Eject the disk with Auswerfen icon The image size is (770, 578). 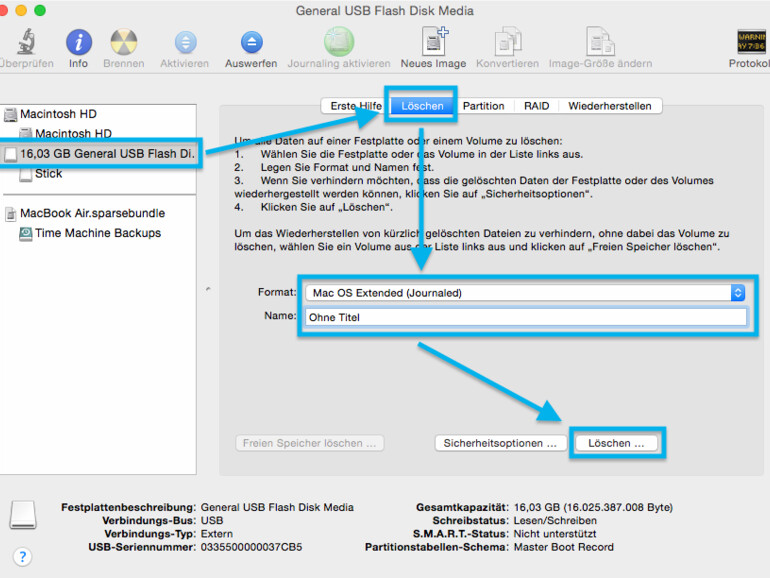coord(251,42)
